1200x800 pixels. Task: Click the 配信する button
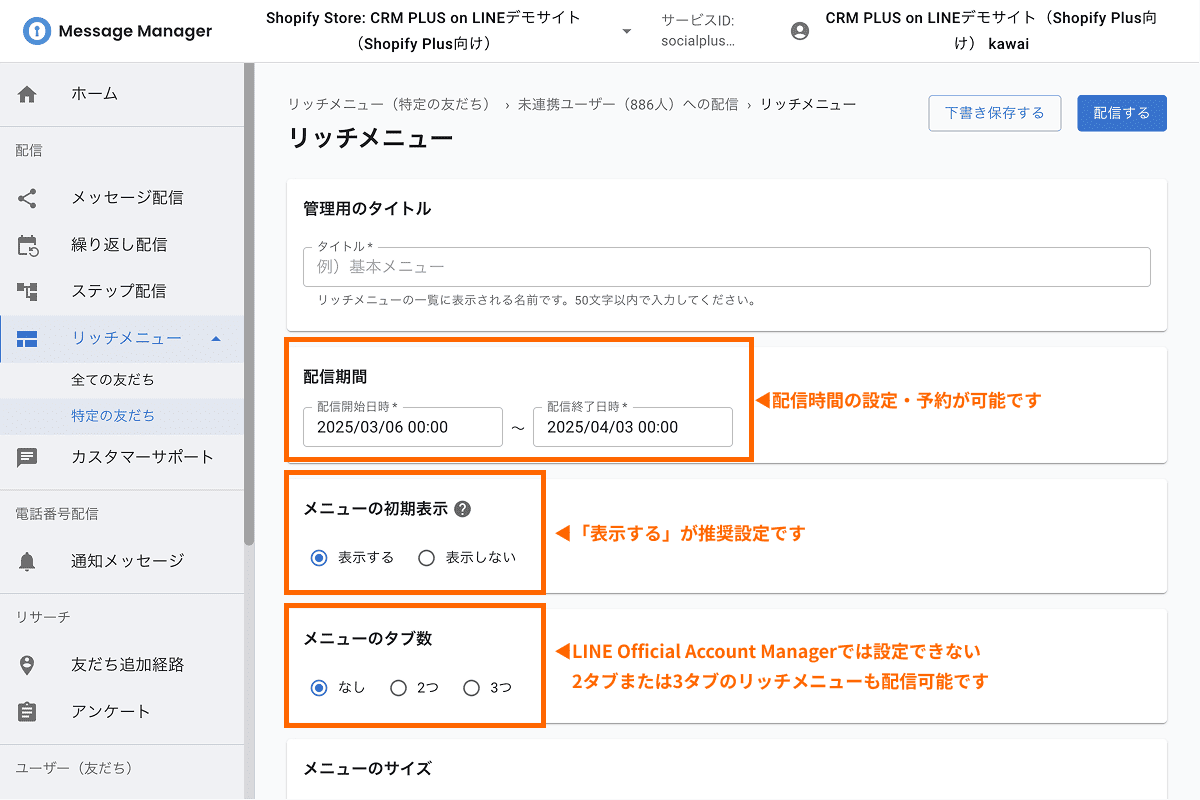[x=1121, y=113]
